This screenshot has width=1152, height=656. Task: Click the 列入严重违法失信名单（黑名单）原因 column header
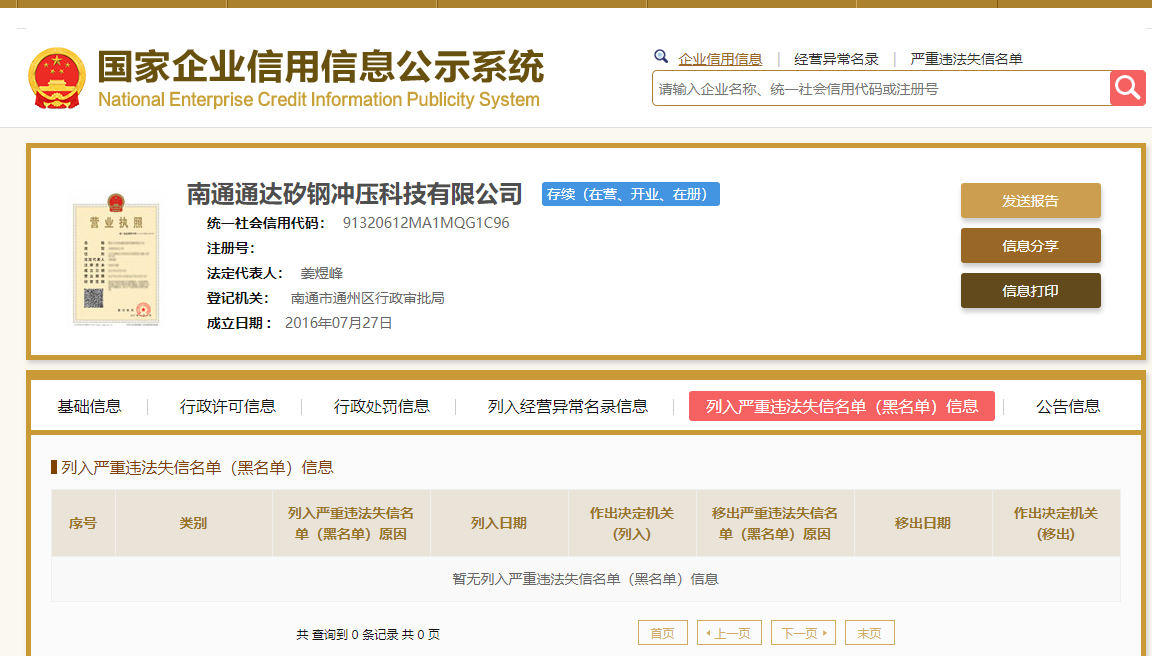pos(351,523)
